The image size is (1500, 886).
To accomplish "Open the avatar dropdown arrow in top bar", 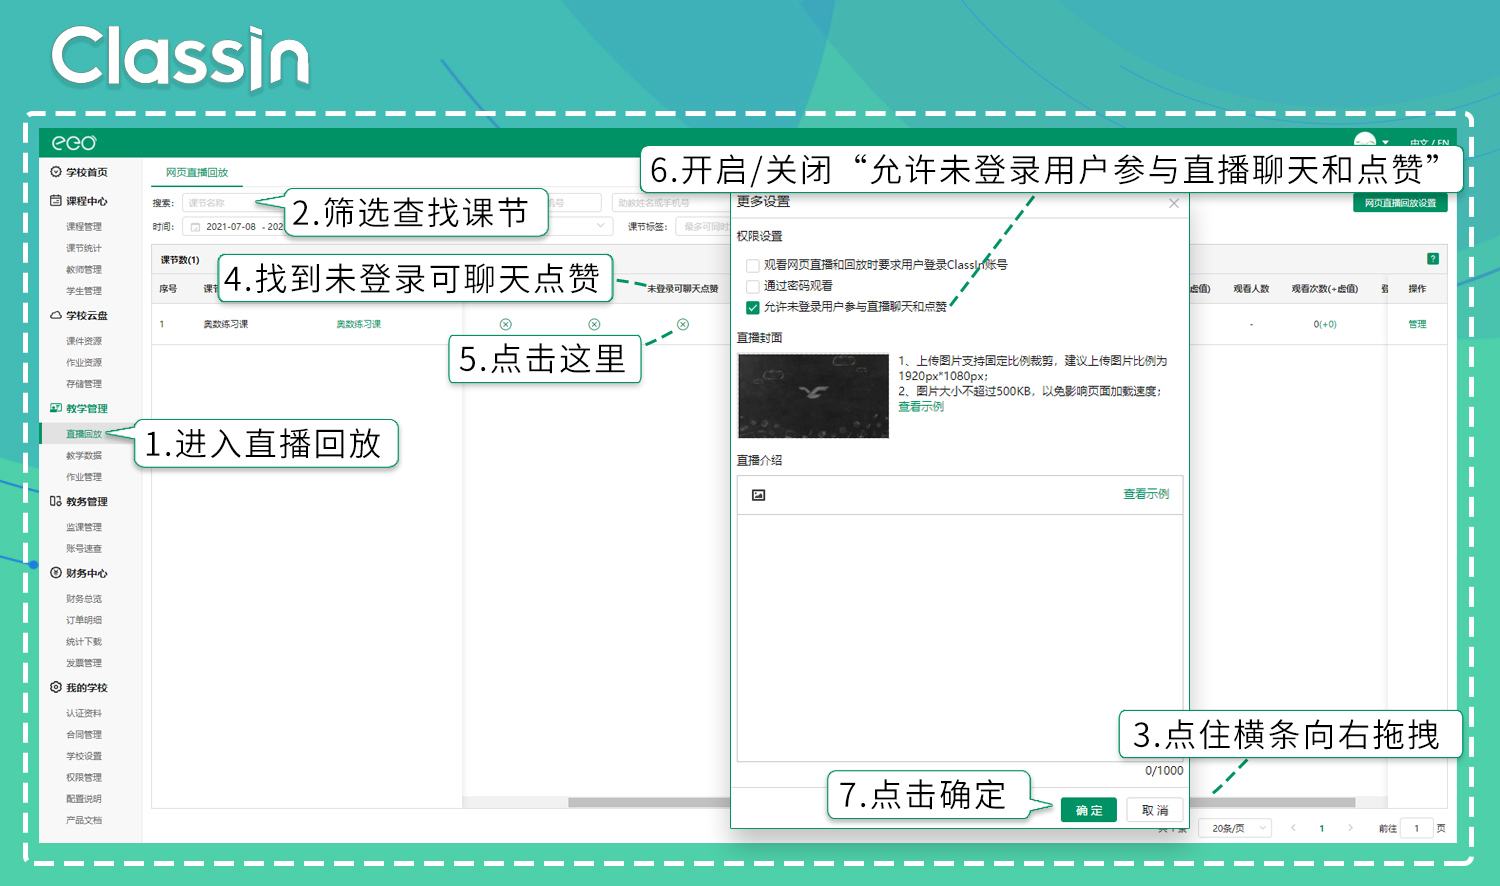I will point(1385,142).
